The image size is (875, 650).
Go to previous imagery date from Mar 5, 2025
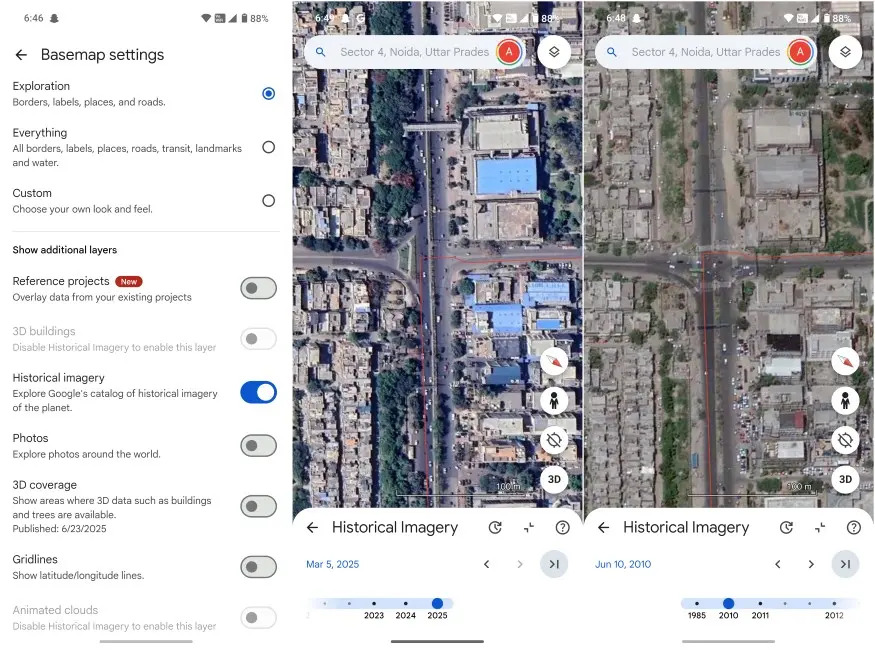487,565
